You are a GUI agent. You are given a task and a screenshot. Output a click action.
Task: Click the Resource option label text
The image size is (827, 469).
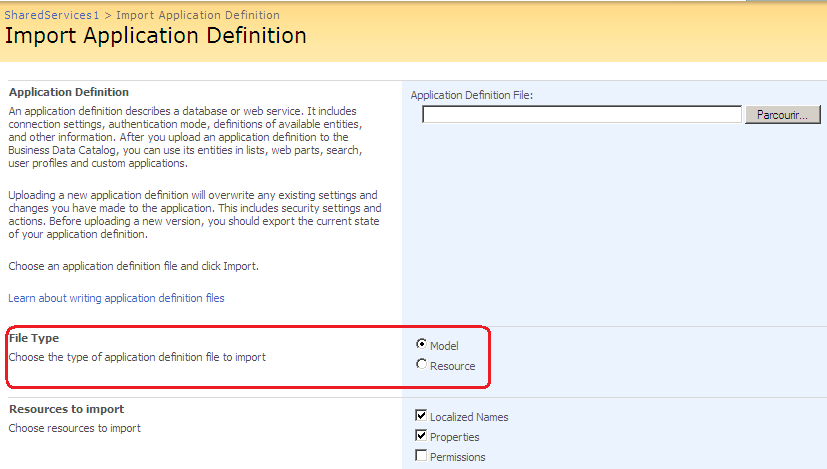(452, 366)
